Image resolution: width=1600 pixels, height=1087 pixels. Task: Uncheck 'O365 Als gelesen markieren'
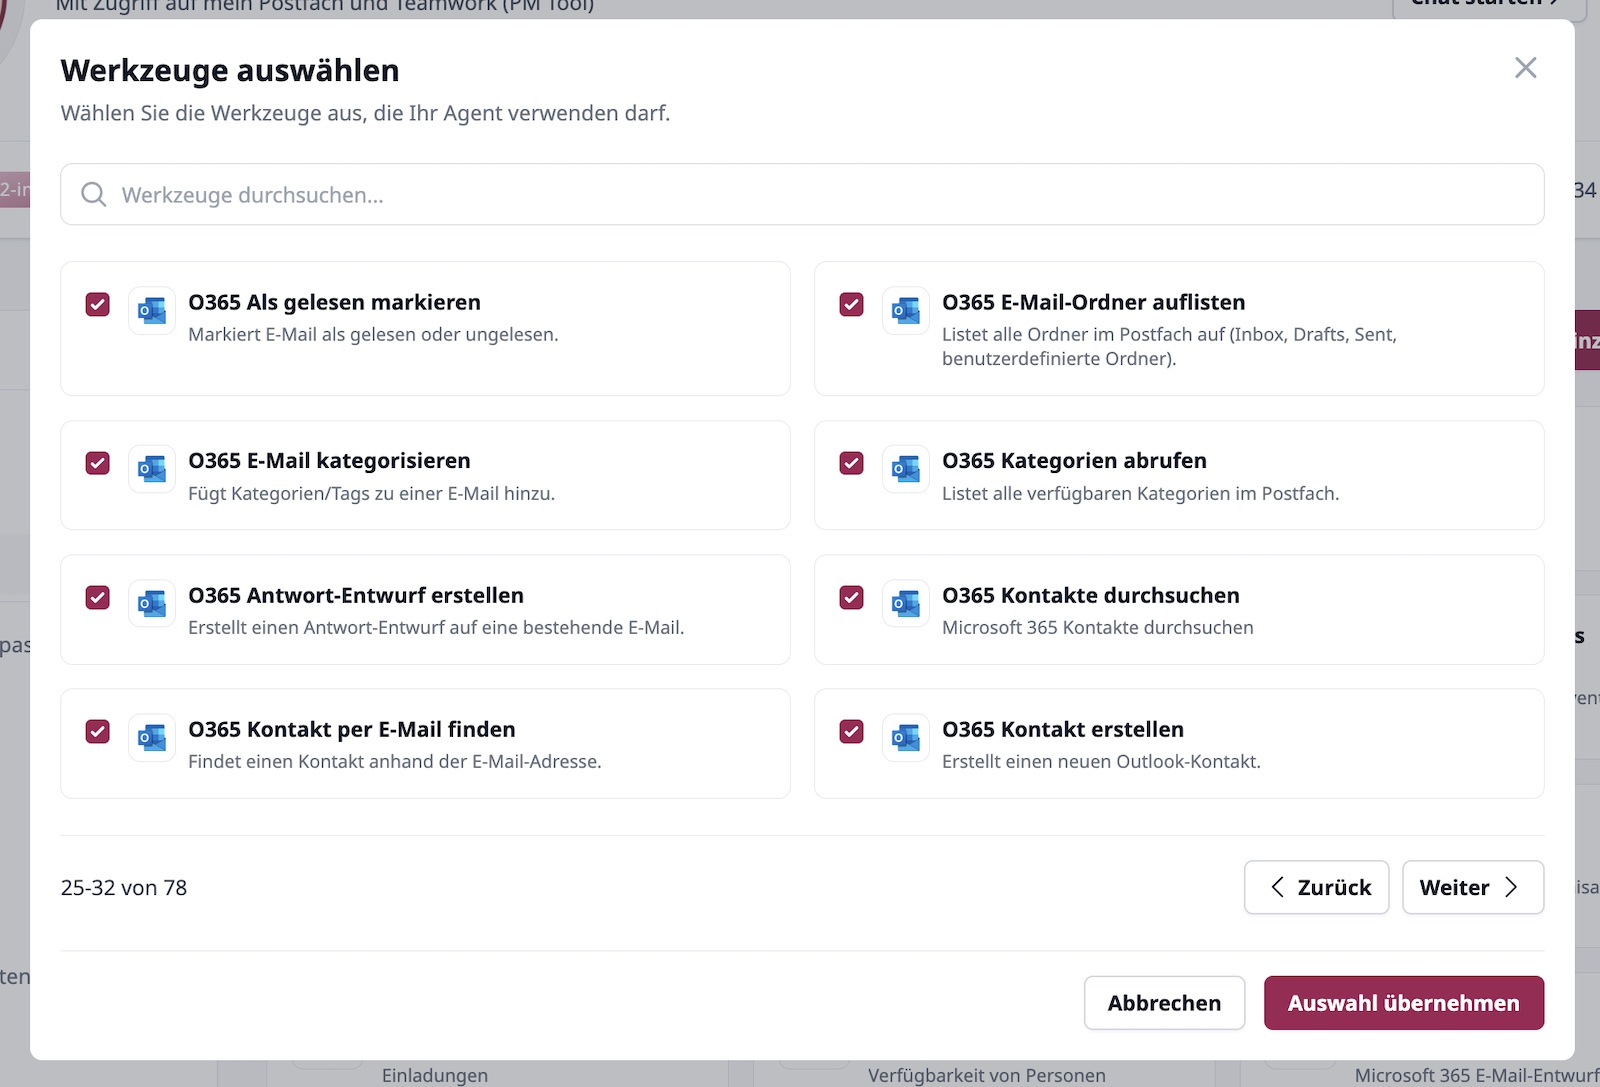pyautogui.click(x=97, y=305)
